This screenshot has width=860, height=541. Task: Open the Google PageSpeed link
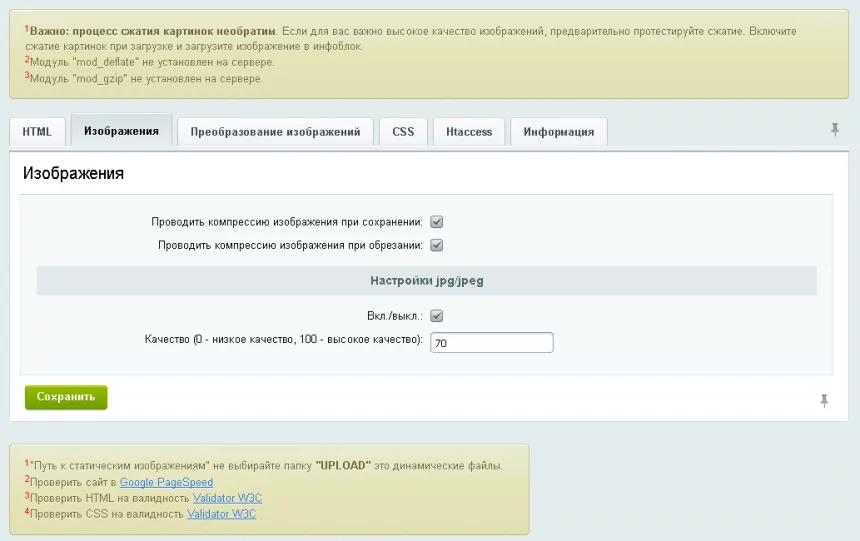click(166, 482)
